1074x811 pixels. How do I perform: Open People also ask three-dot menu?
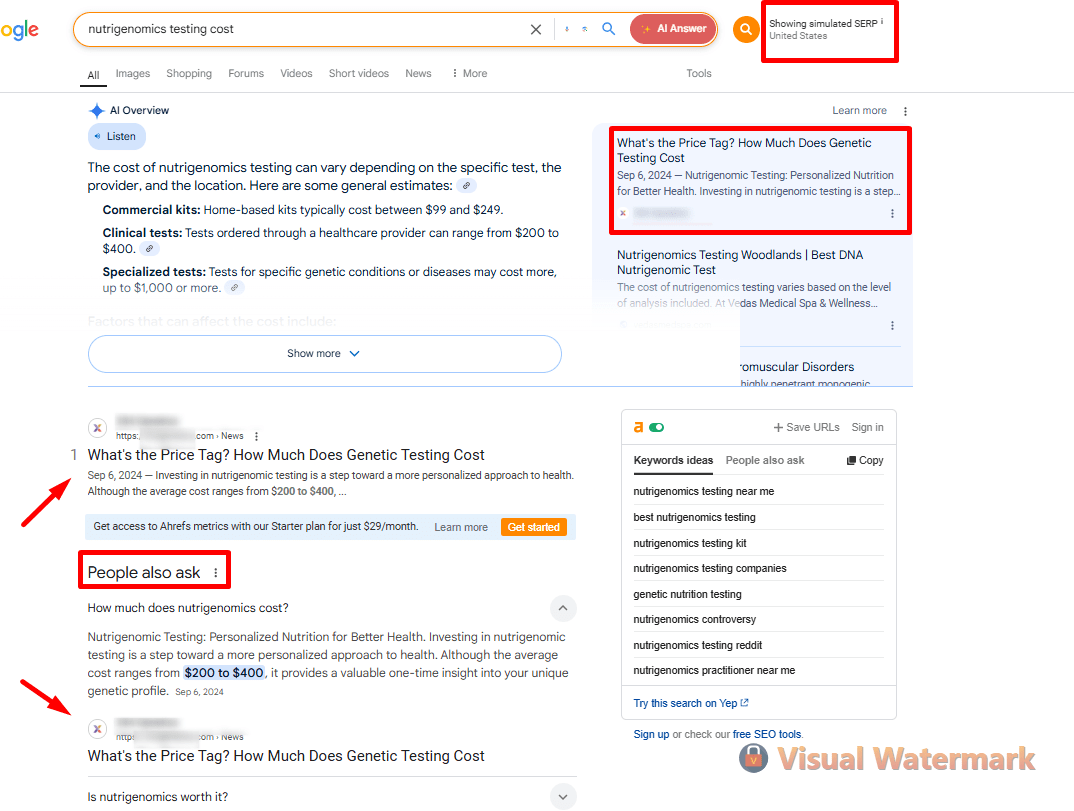tap(215, 573)
